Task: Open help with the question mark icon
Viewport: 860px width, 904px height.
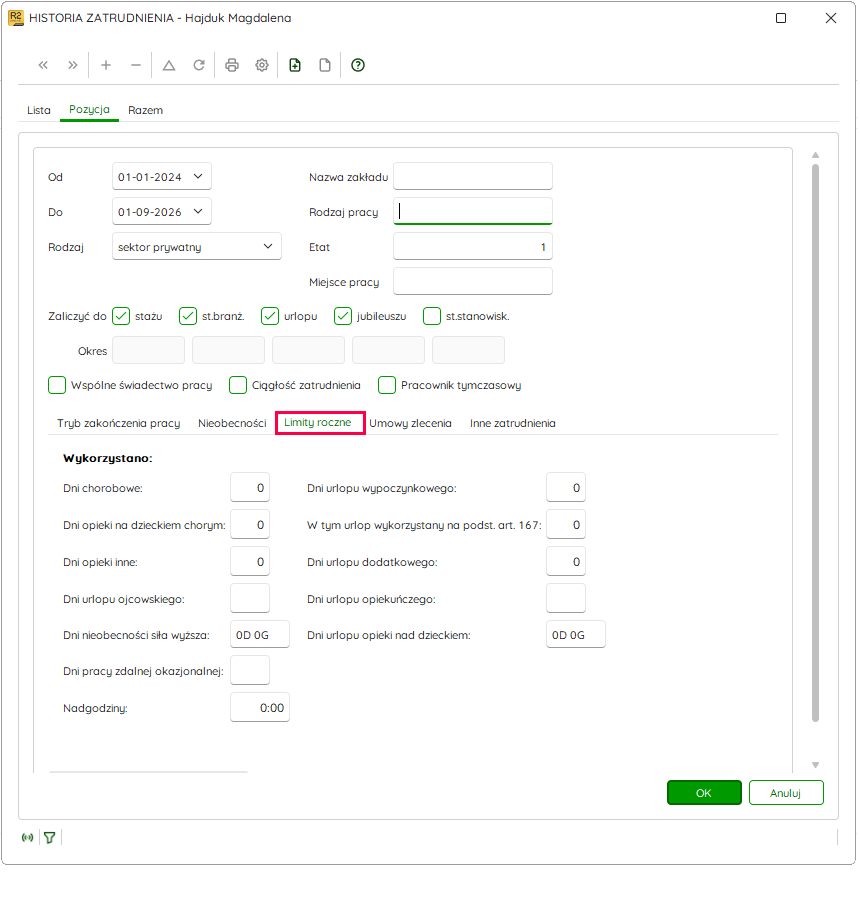Action: [x=358, y=65]
